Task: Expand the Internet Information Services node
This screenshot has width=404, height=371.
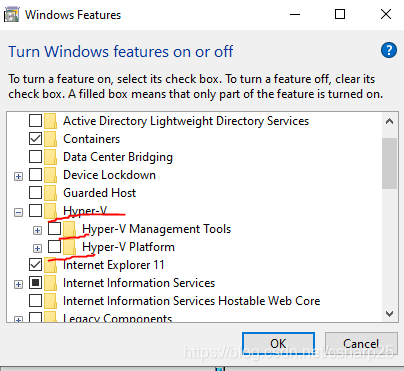Action: [x=18, y=284]
